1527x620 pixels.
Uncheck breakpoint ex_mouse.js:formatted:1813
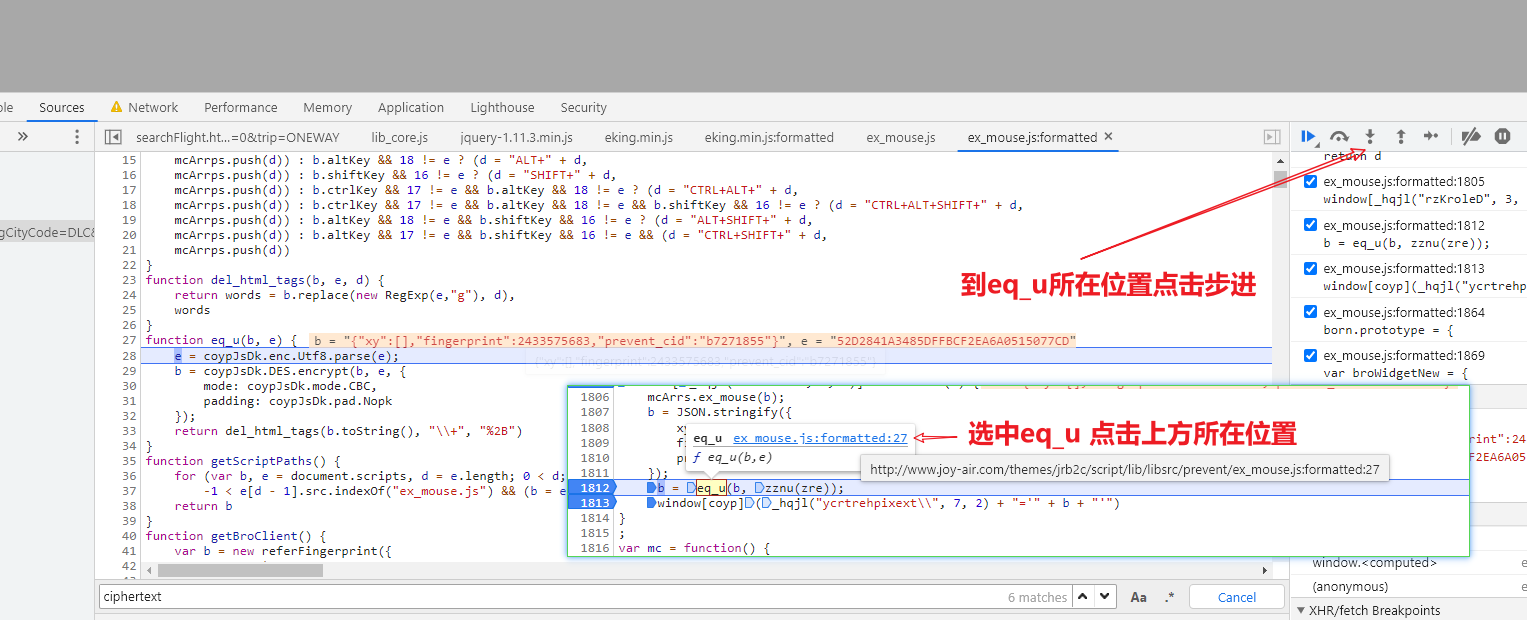click(1310, 268)
